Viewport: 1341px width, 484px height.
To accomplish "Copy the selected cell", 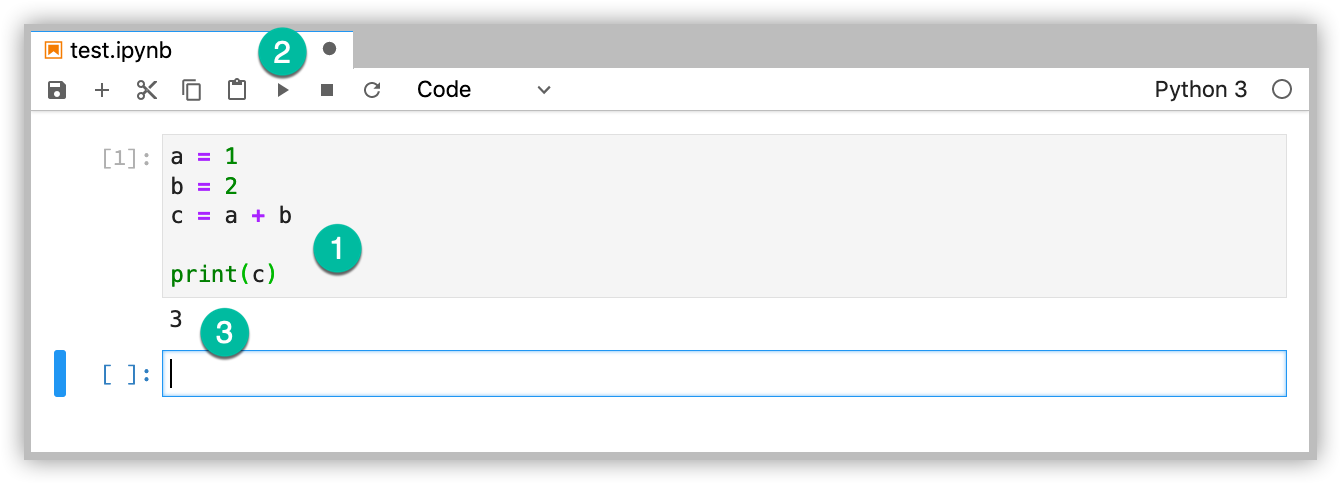I will coord(191,90).
